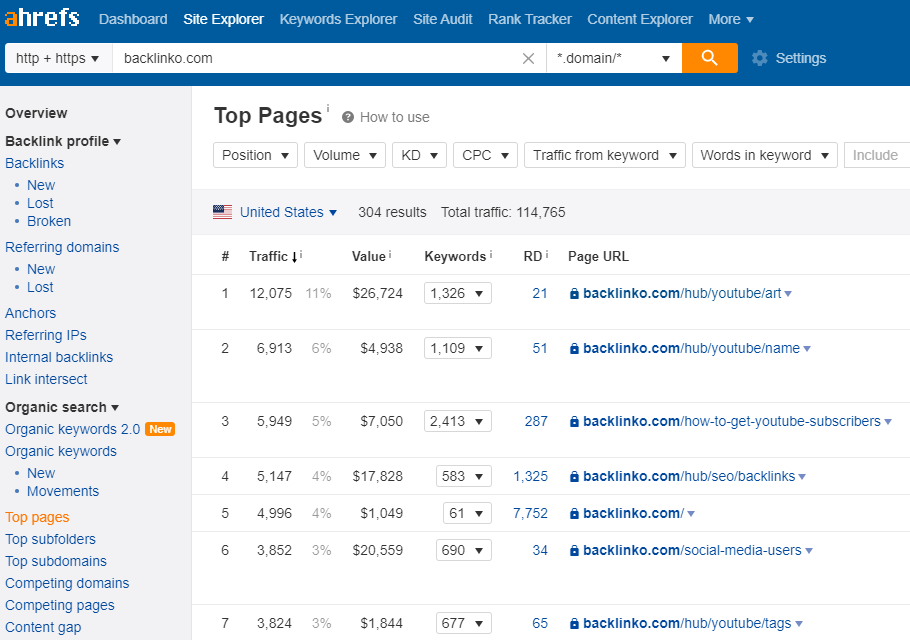Open Content gap report
This screenshot has height=640, width=910.
tap(43, 627)
